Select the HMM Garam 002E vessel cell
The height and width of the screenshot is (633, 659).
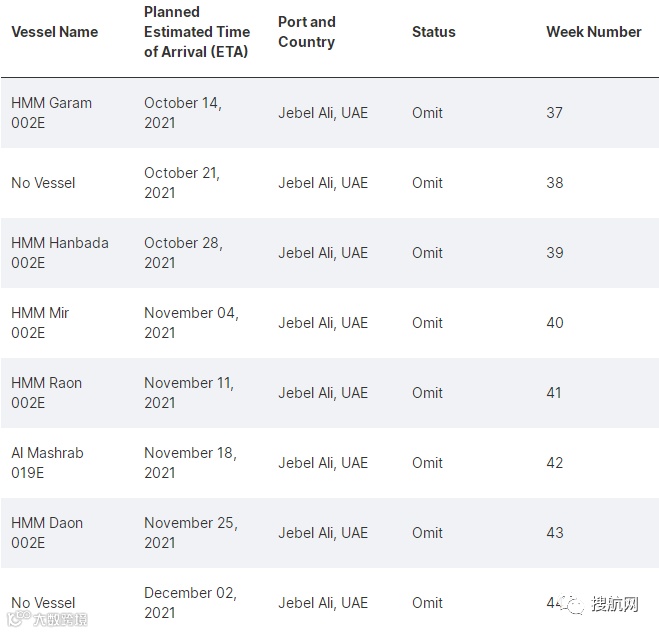[51, 113]
